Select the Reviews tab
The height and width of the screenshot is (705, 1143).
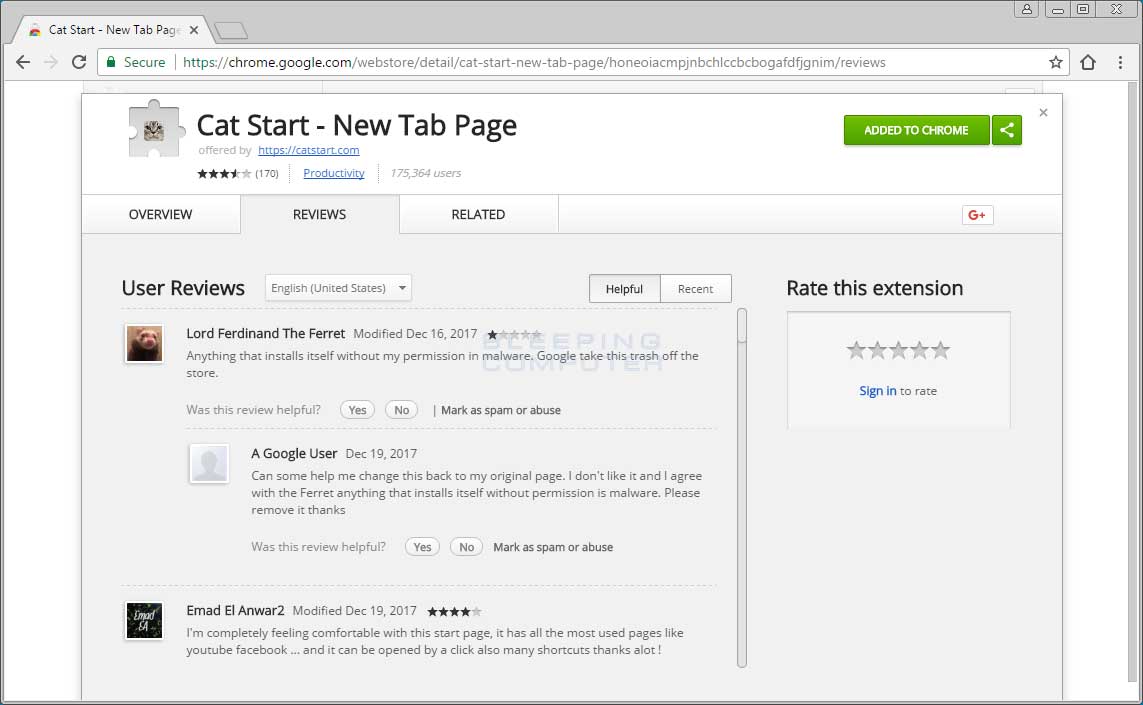coord(319,214)
